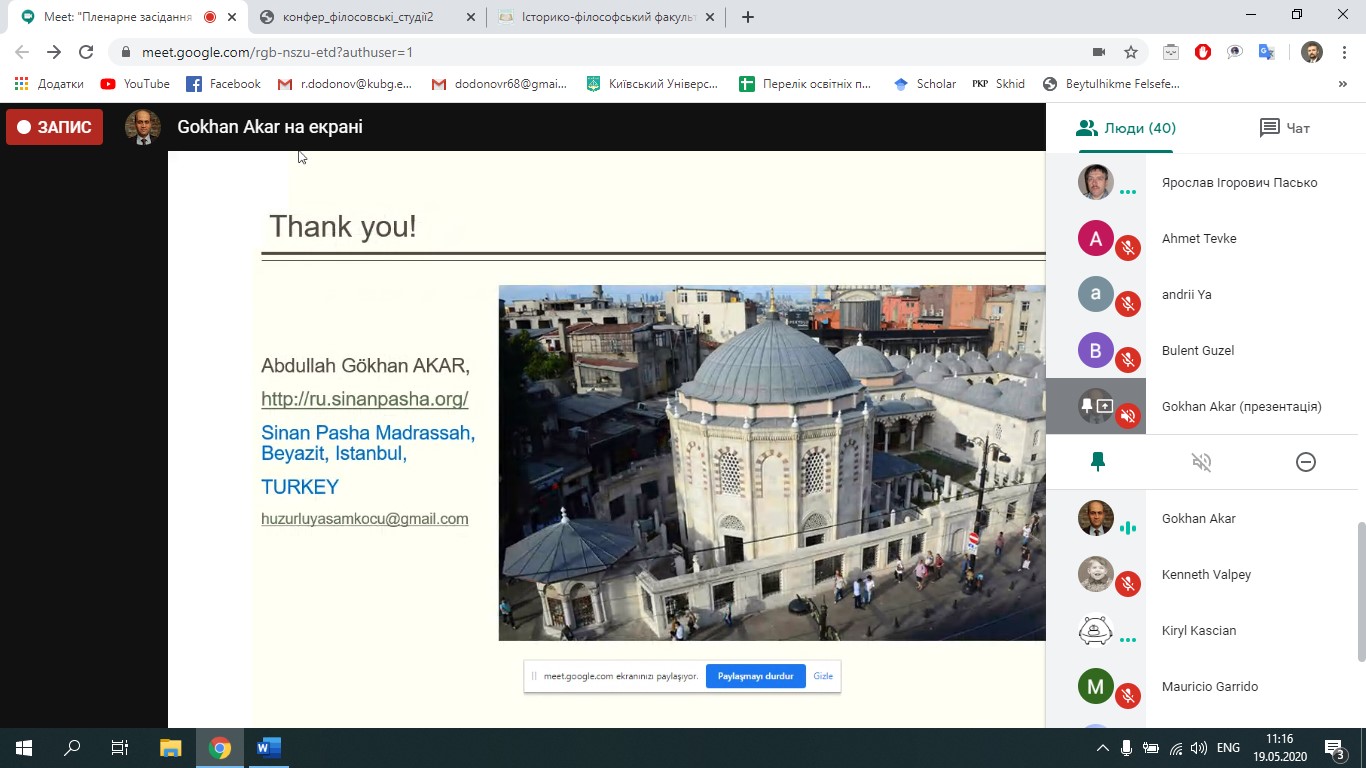Bookmark this page with the star icon
This screenshot has width=1366, height=768.
(x=1131, y=52)
